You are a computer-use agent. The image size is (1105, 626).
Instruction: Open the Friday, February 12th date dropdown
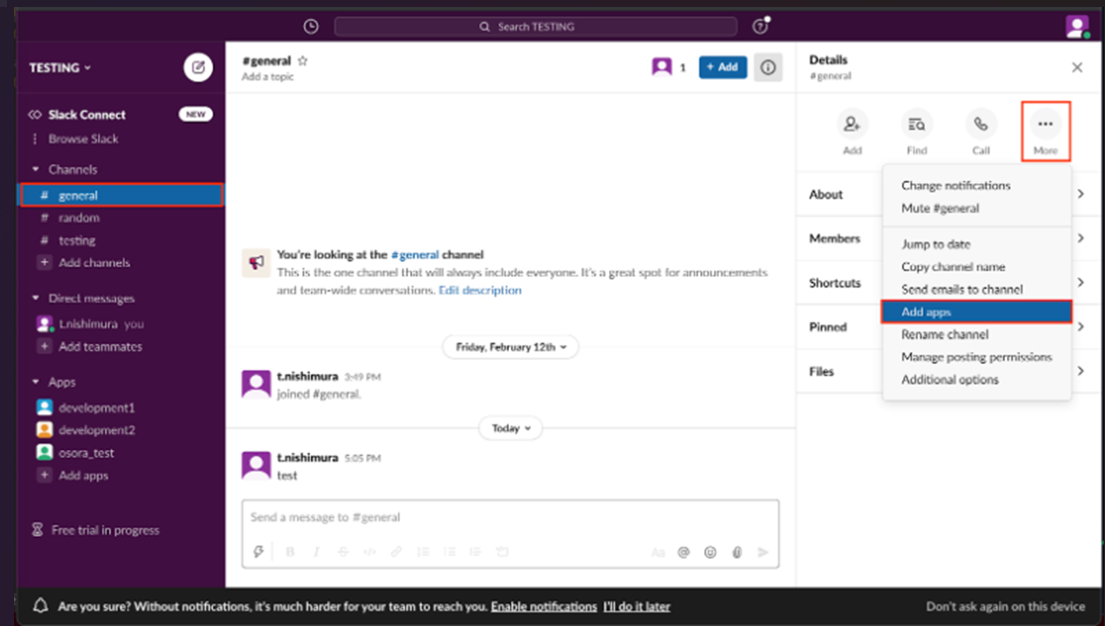tap(511, 347)
